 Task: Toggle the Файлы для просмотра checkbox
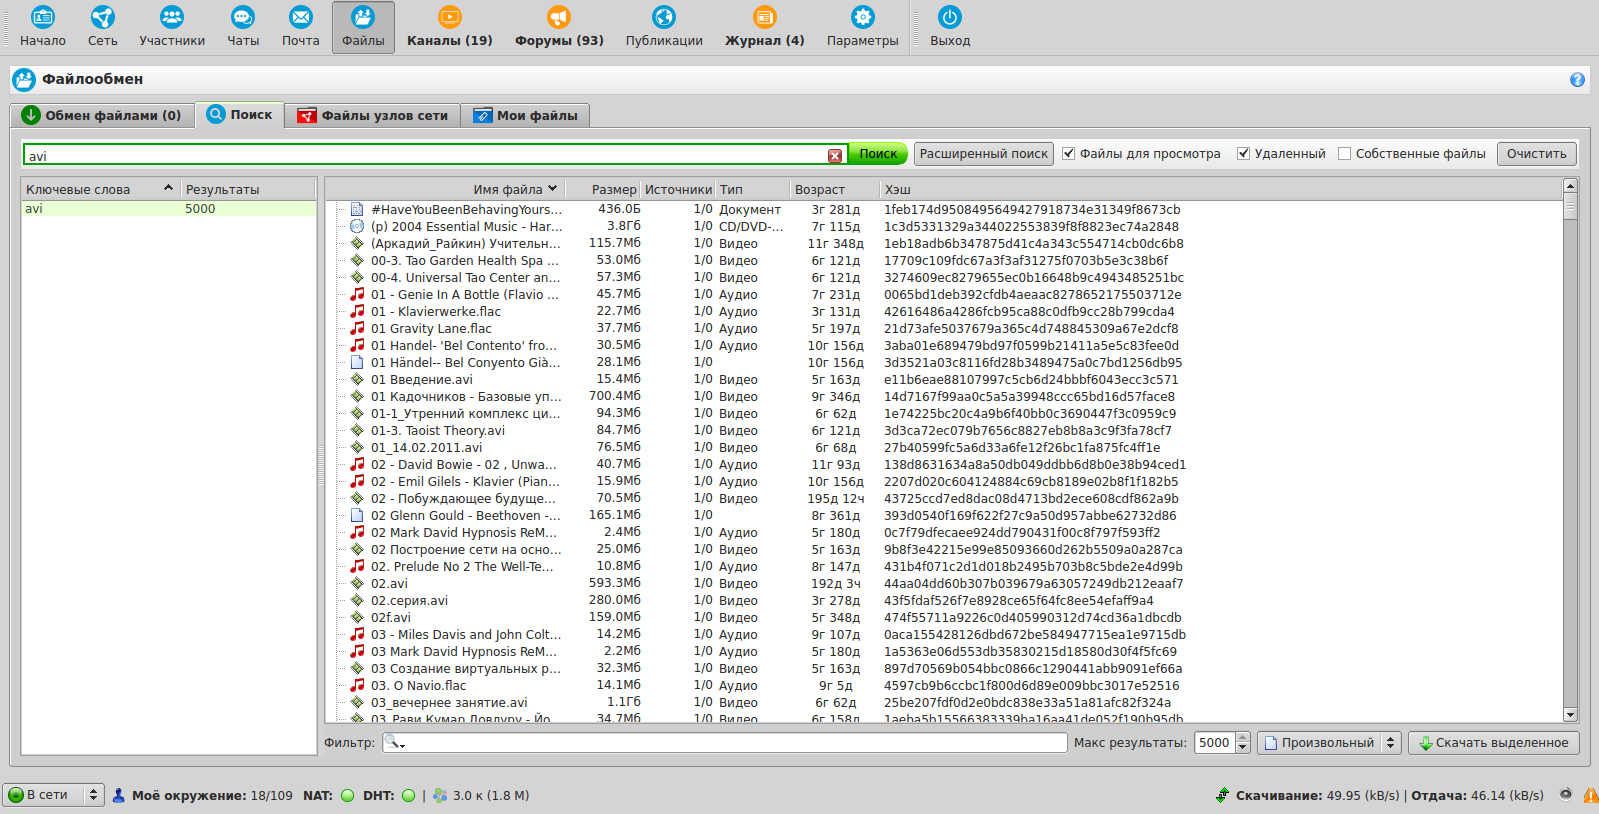pos(1069,154)
